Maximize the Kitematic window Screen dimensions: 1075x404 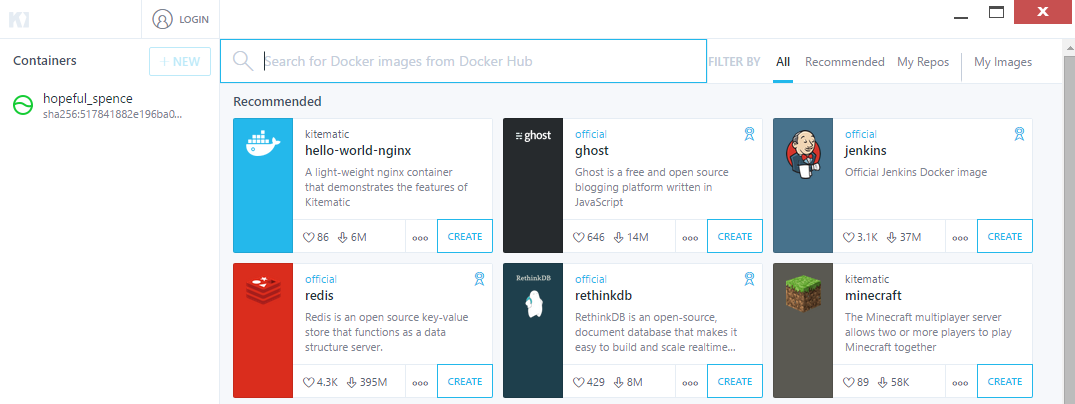pyautogui.click(x=996, y=12)
